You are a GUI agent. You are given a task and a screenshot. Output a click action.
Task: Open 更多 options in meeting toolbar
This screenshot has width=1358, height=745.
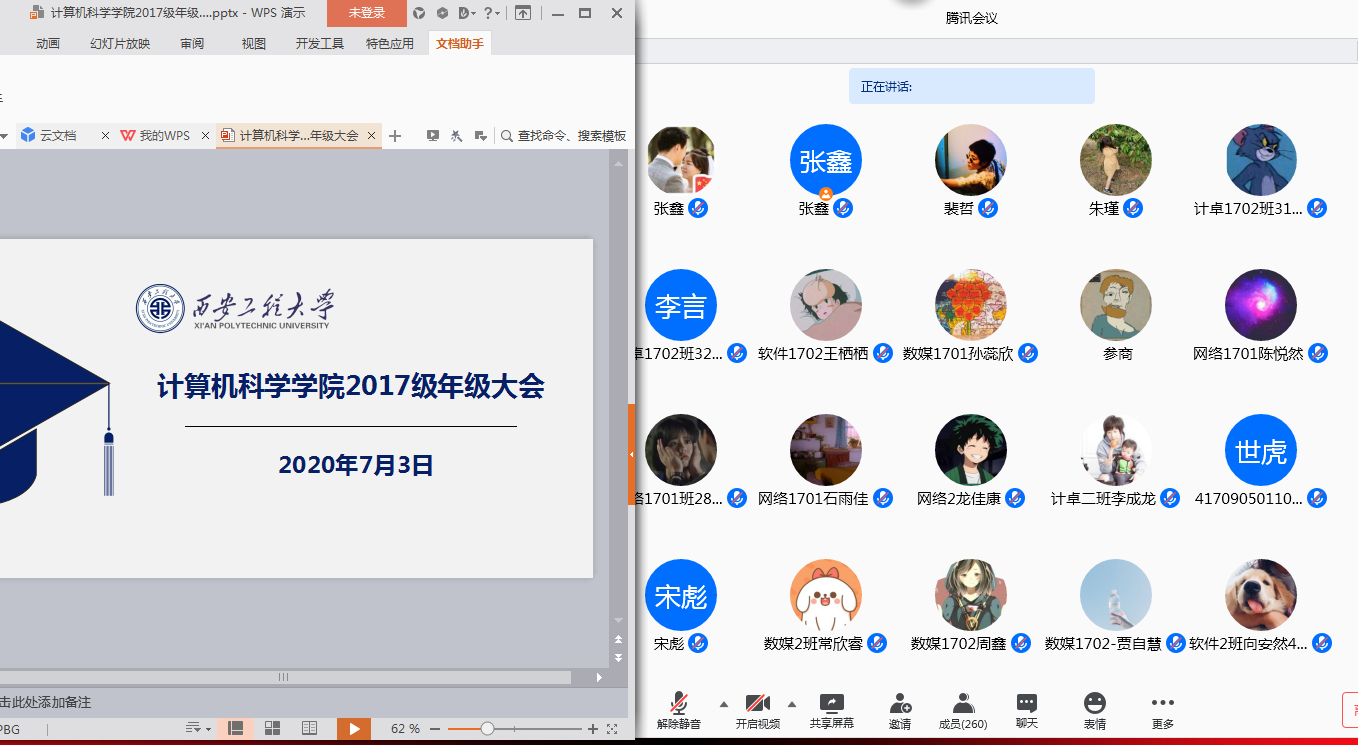coord(1162,710)
